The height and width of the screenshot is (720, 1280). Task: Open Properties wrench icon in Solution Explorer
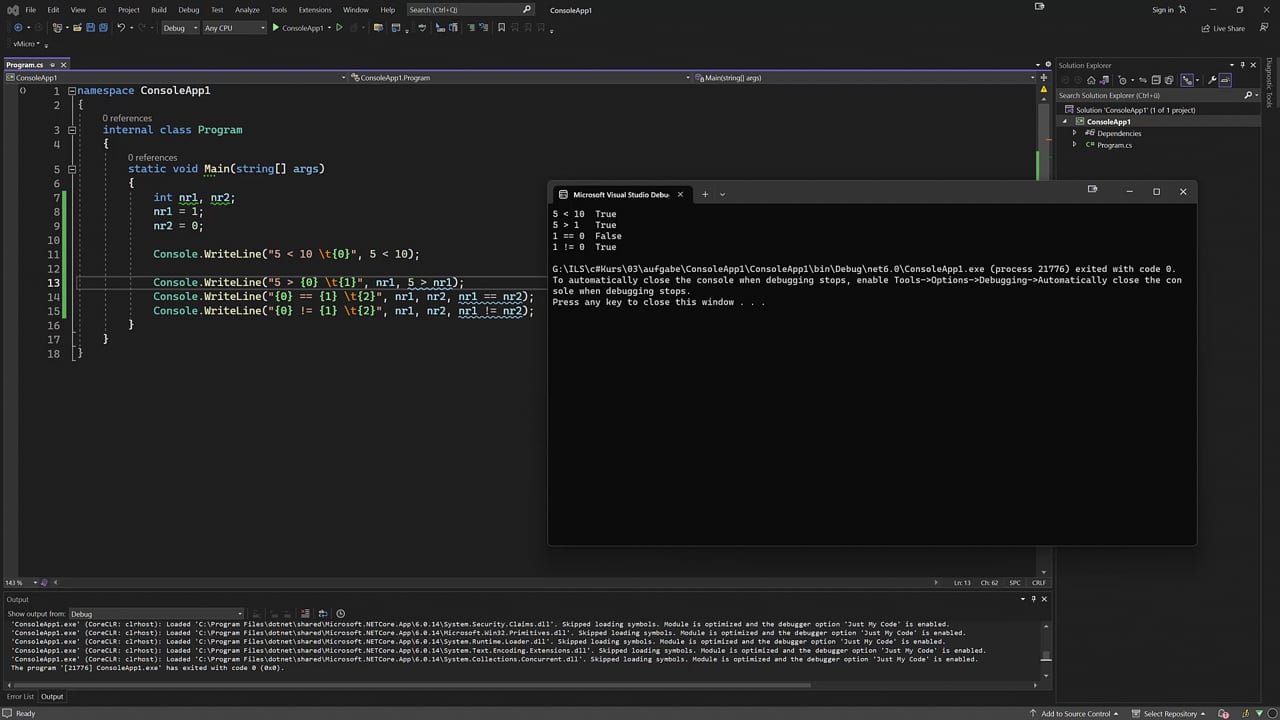point(1212,80)
